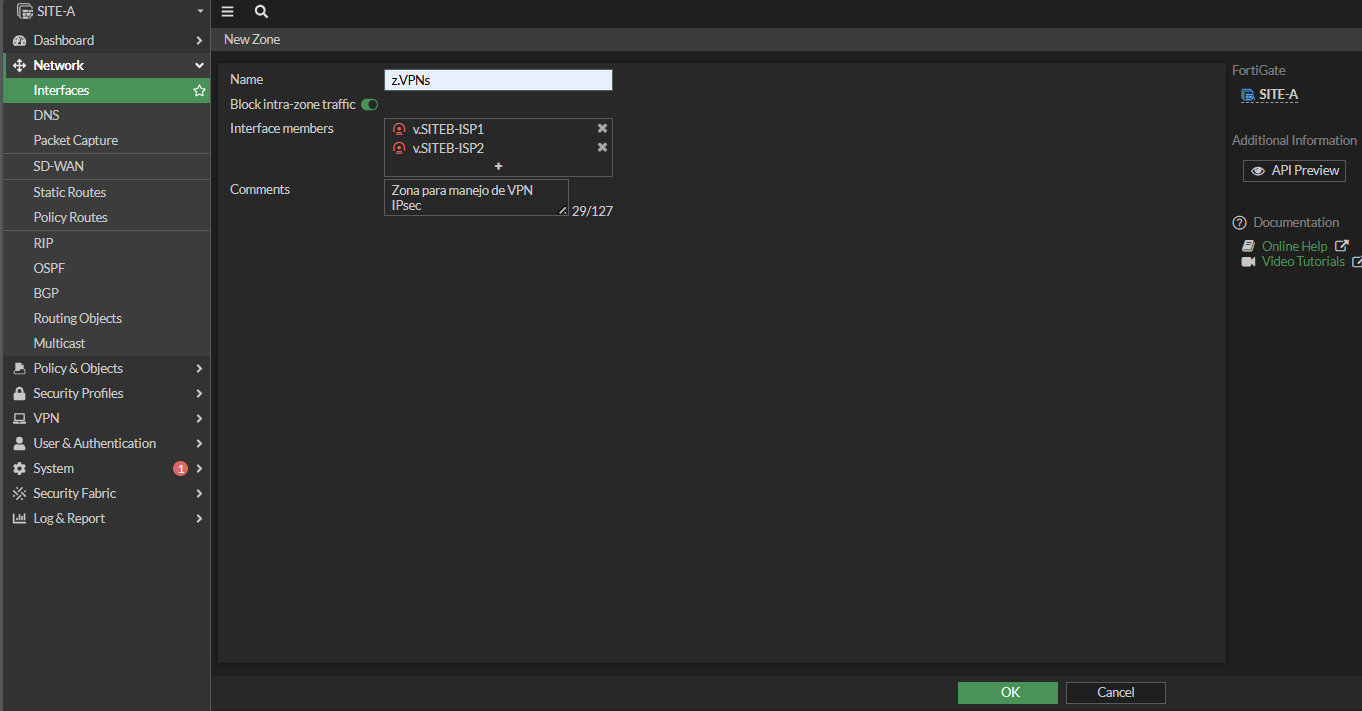Open Video Tutorials external link icon
This screenshot has width=1362, height=711.
coord(1356,262)
